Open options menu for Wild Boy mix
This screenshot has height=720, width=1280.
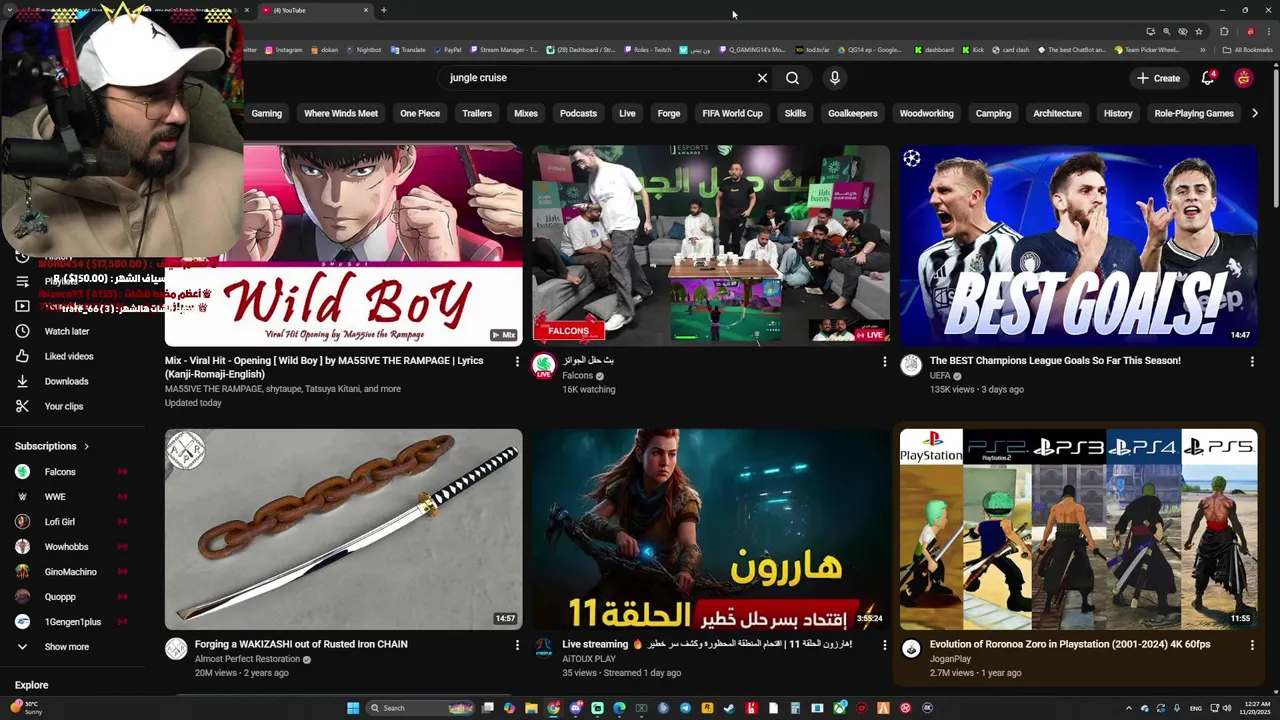pyautogui.click(x=517, y=361)
